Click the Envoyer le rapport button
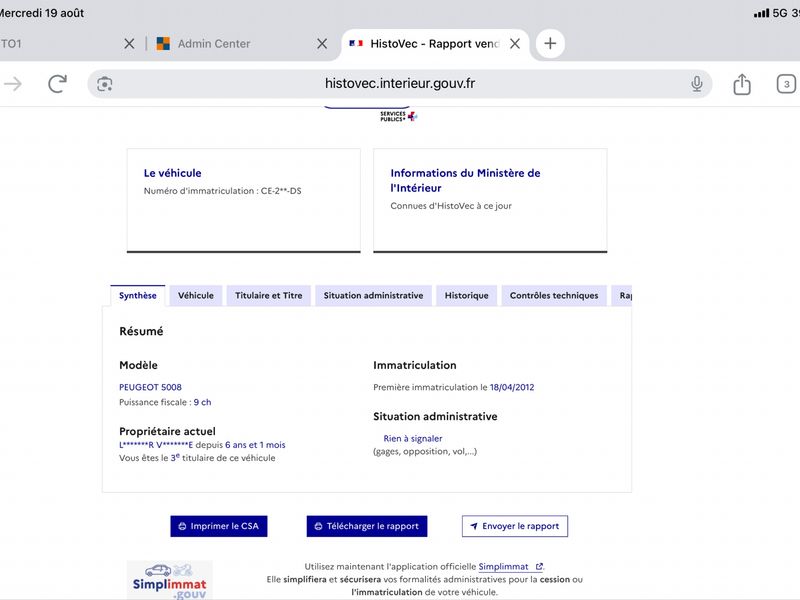This screenshot has width=800, height=600. click(x=515, y=526)
